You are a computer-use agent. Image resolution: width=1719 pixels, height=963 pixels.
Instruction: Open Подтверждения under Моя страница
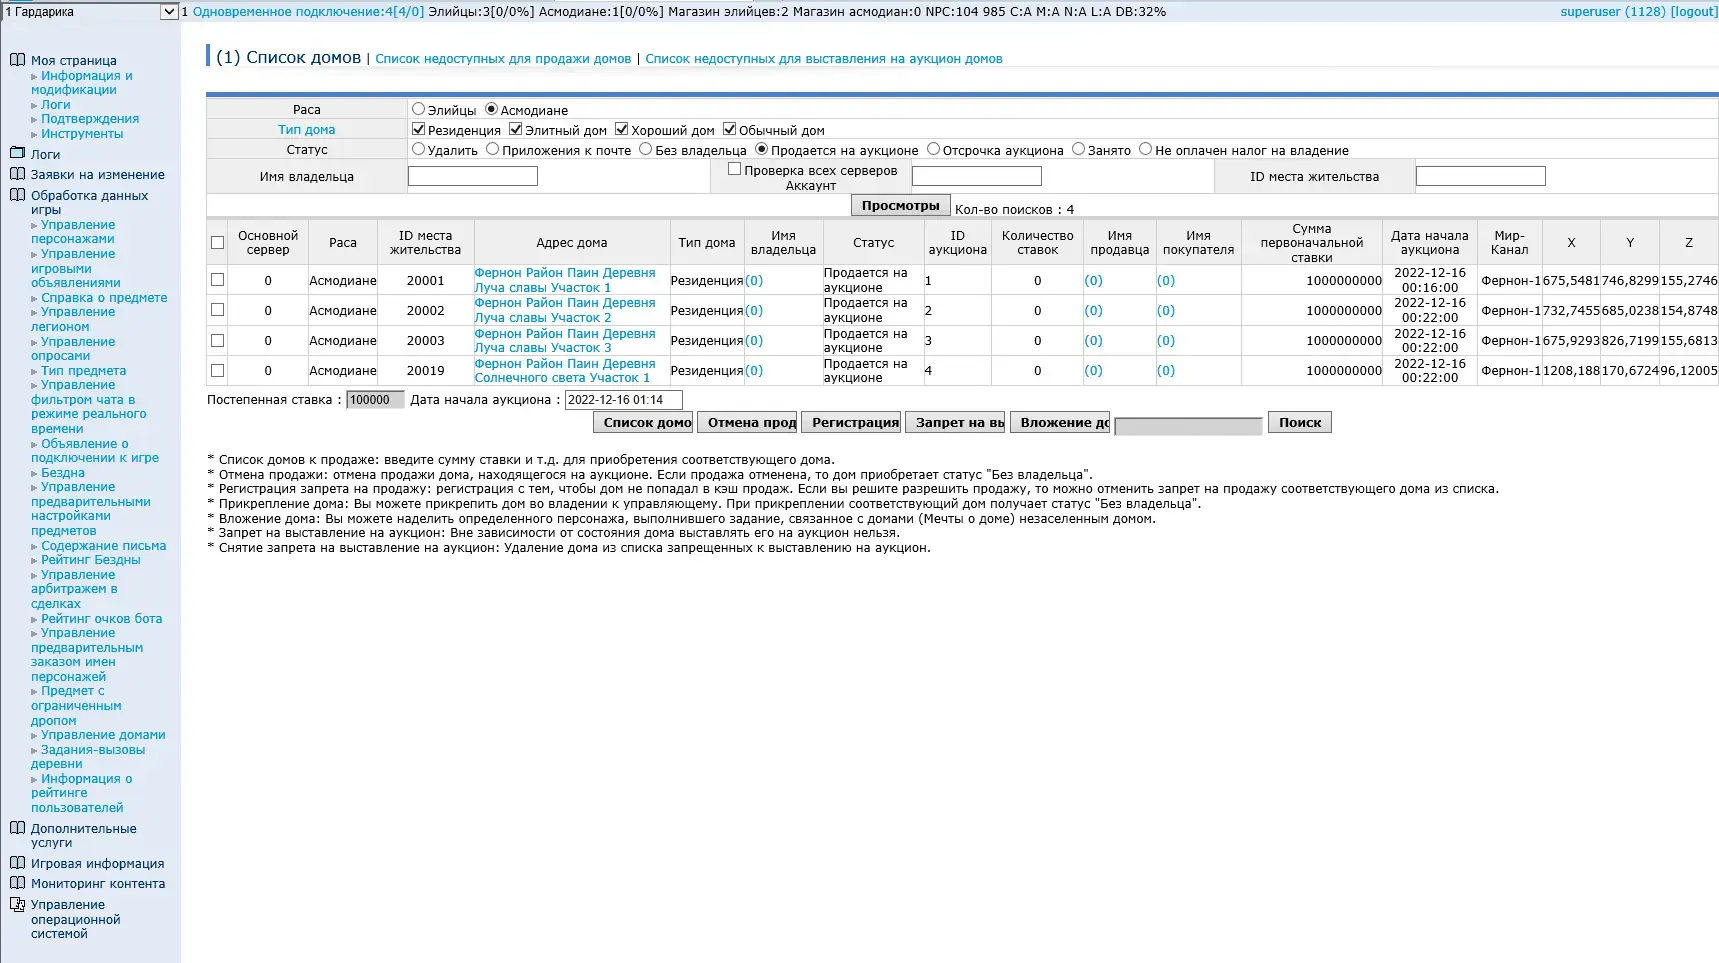pyautogui.click(x=90, y=119)
